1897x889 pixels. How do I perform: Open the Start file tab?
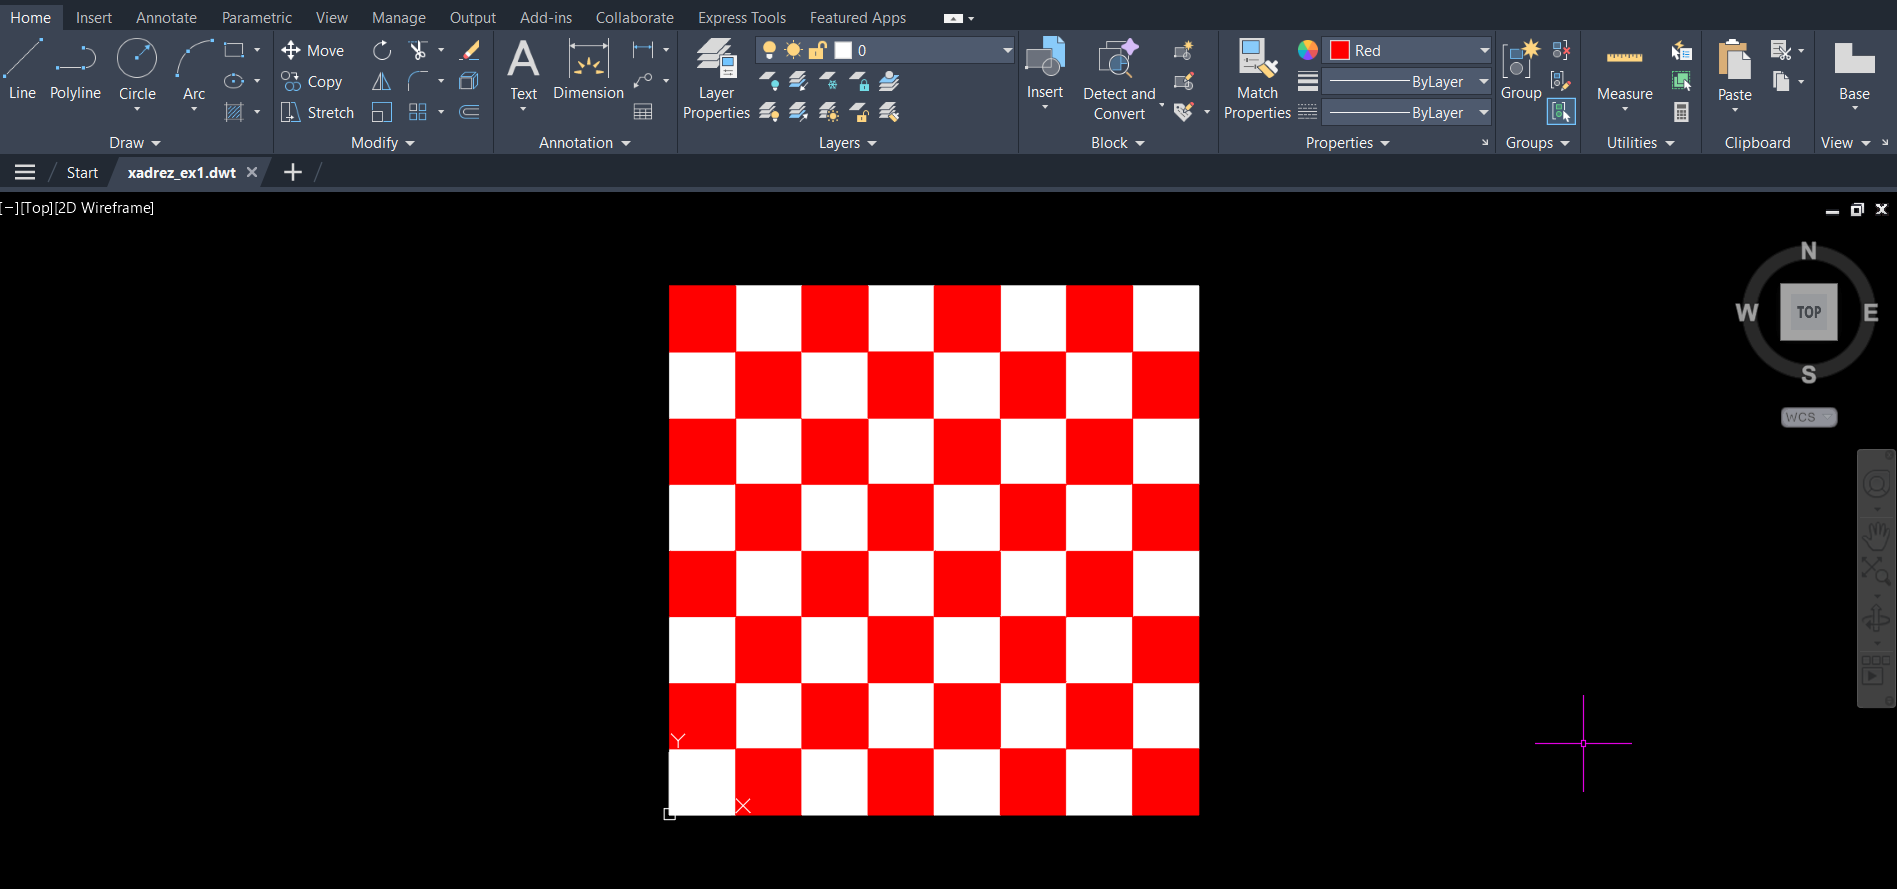82,172
